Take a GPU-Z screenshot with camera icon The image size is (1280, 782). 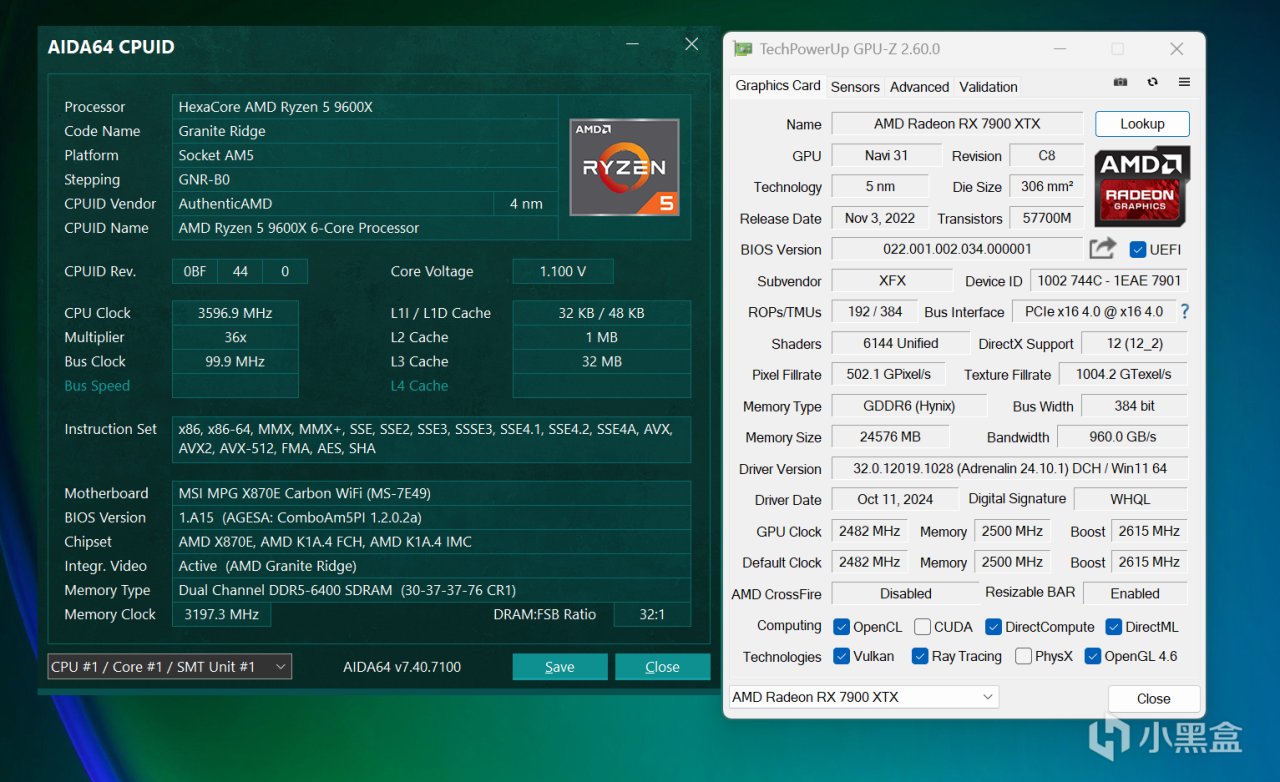tap(1121, 82)
